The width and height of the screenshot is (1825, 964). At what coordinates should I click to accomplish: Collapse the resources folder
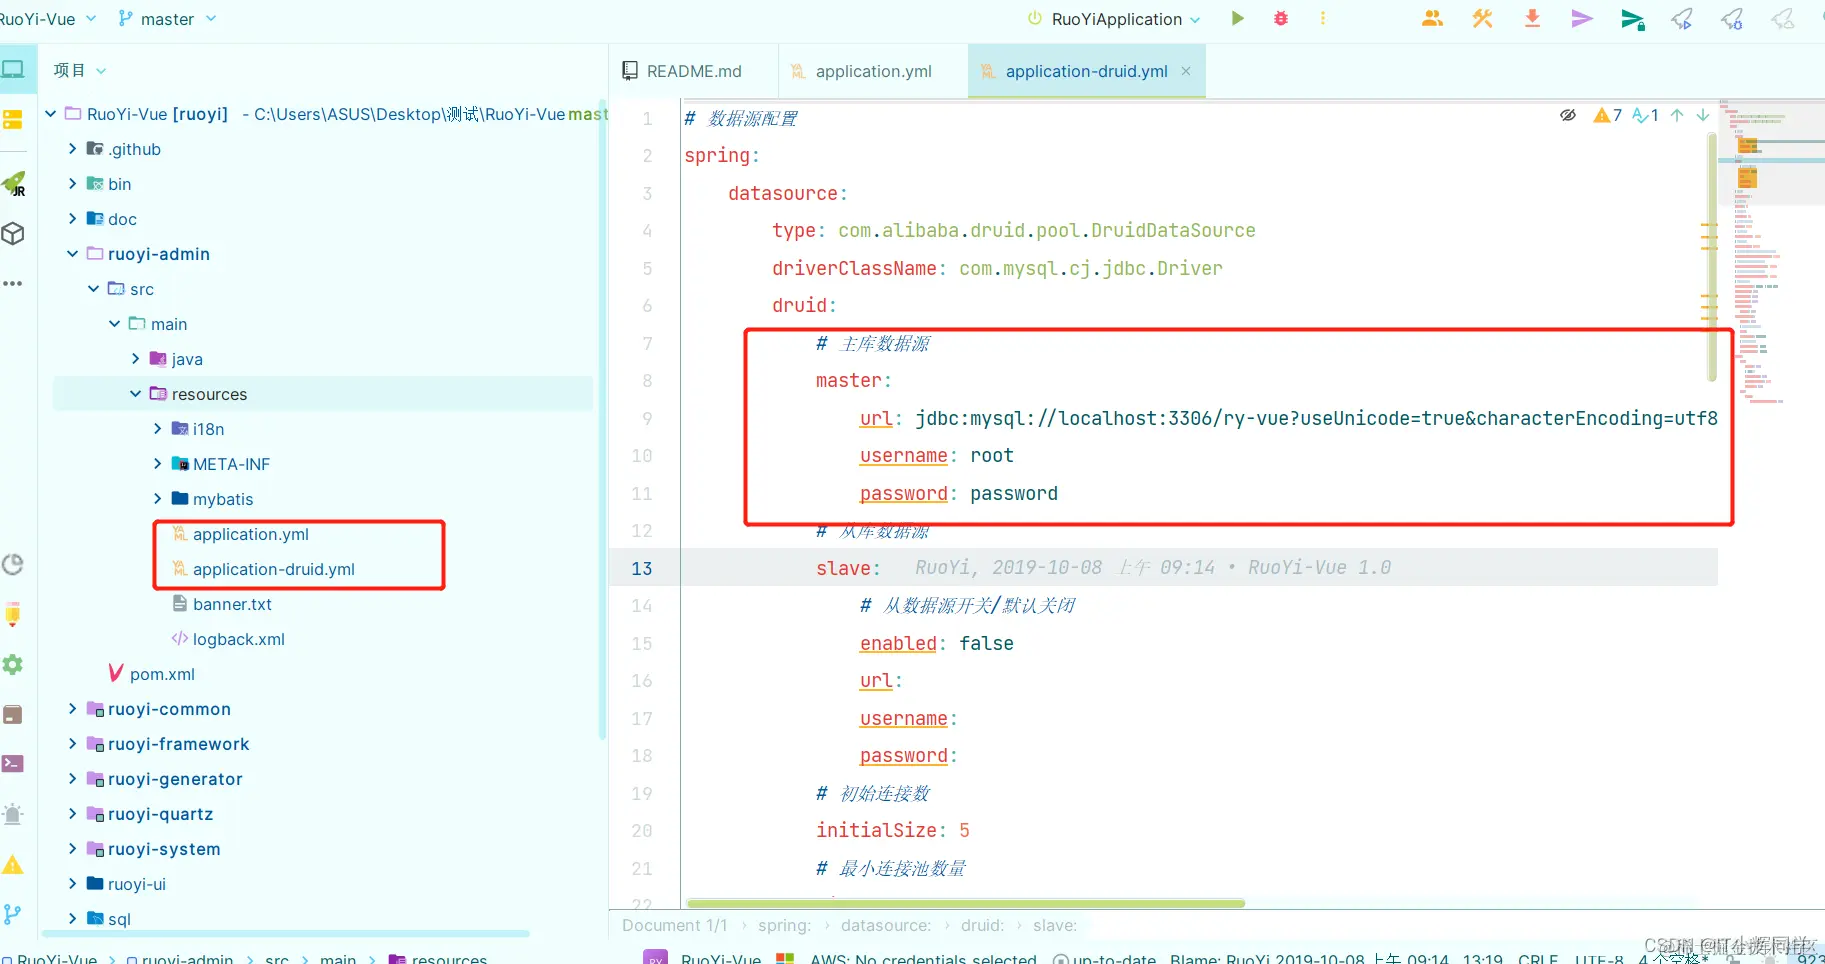pos(135,394)
